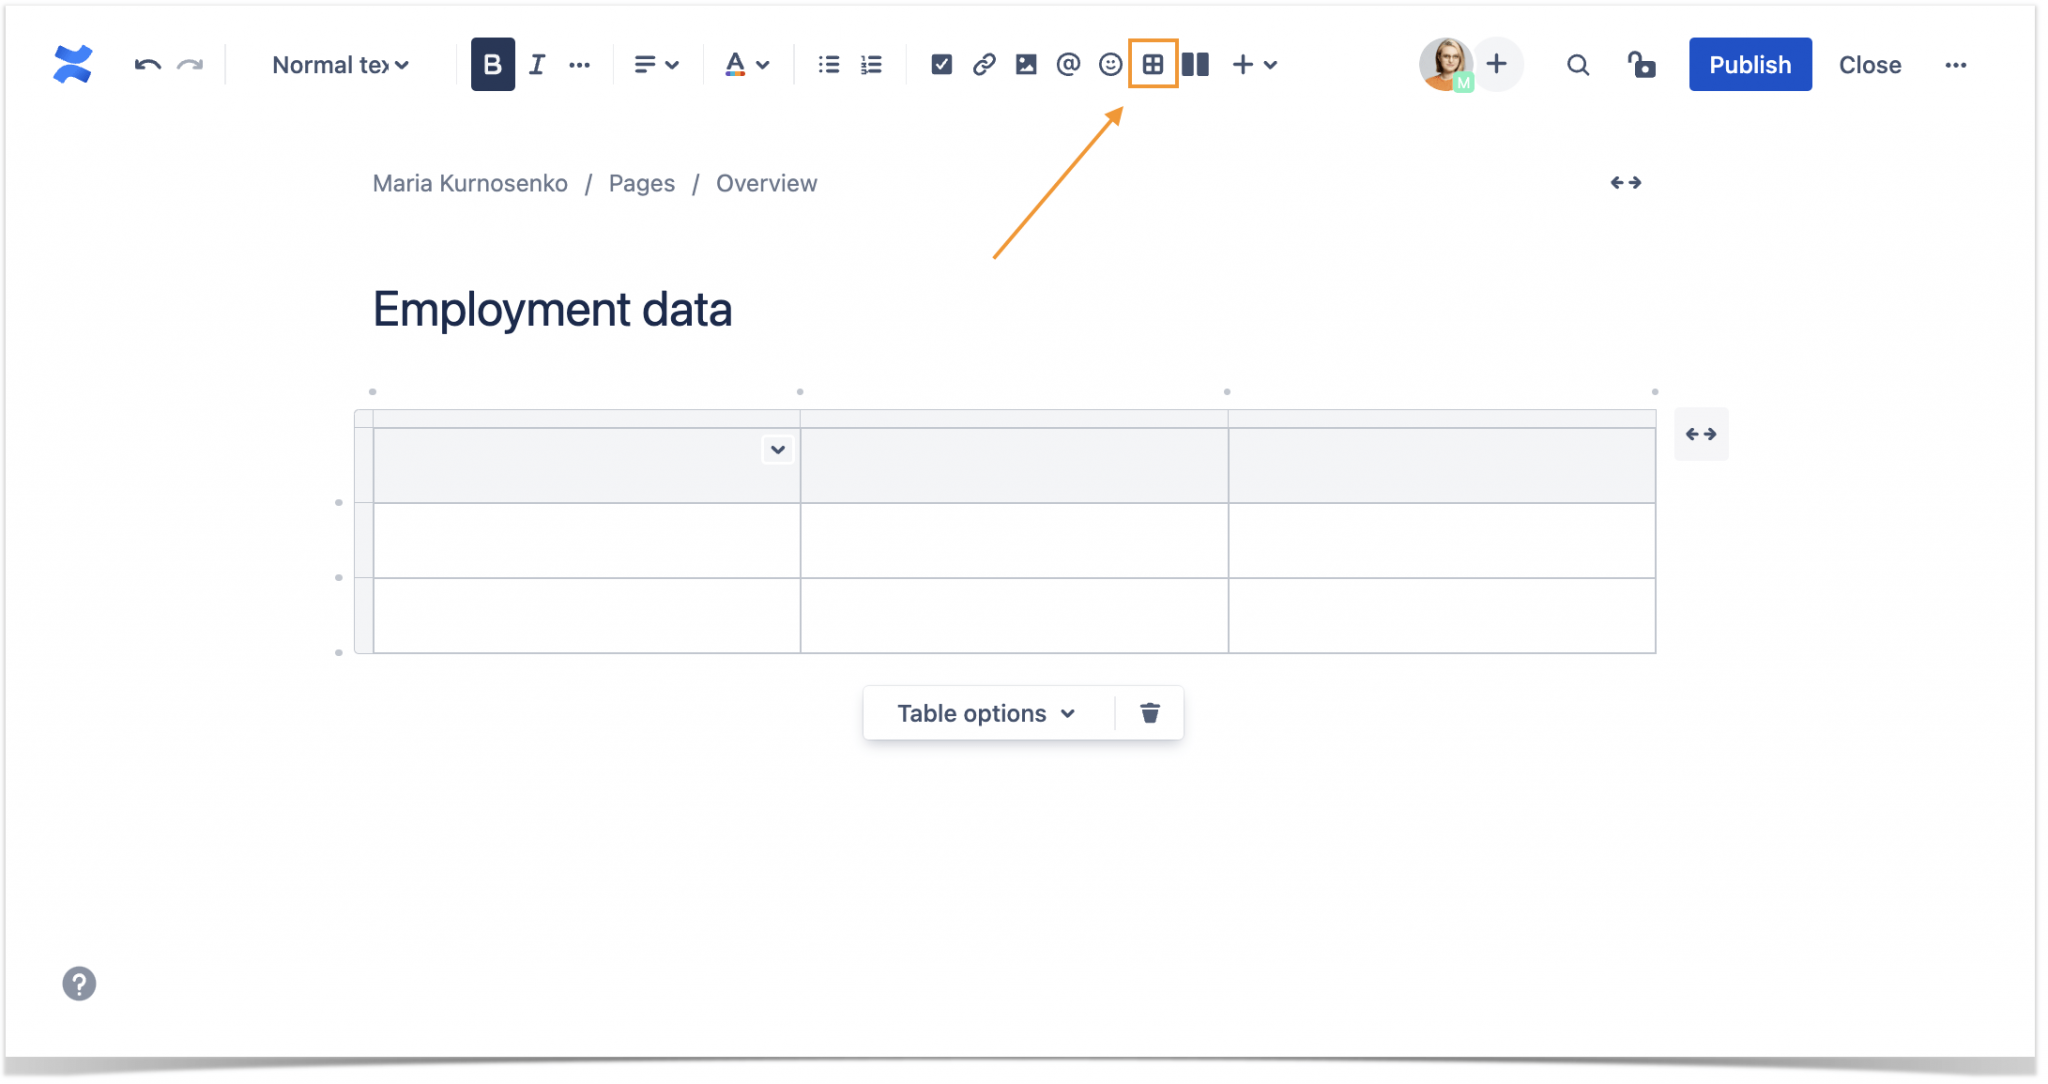
Task: Click the Overview breadcrumb item
Action: (x=766, y=183)
